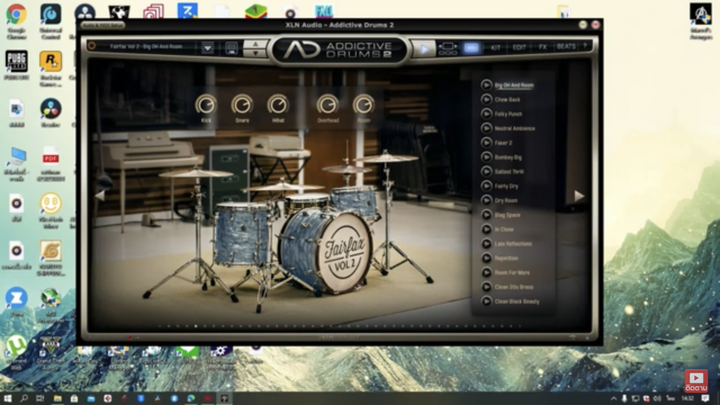
Task: Toggle the audio routing view icon
Action: coord(448,48)
